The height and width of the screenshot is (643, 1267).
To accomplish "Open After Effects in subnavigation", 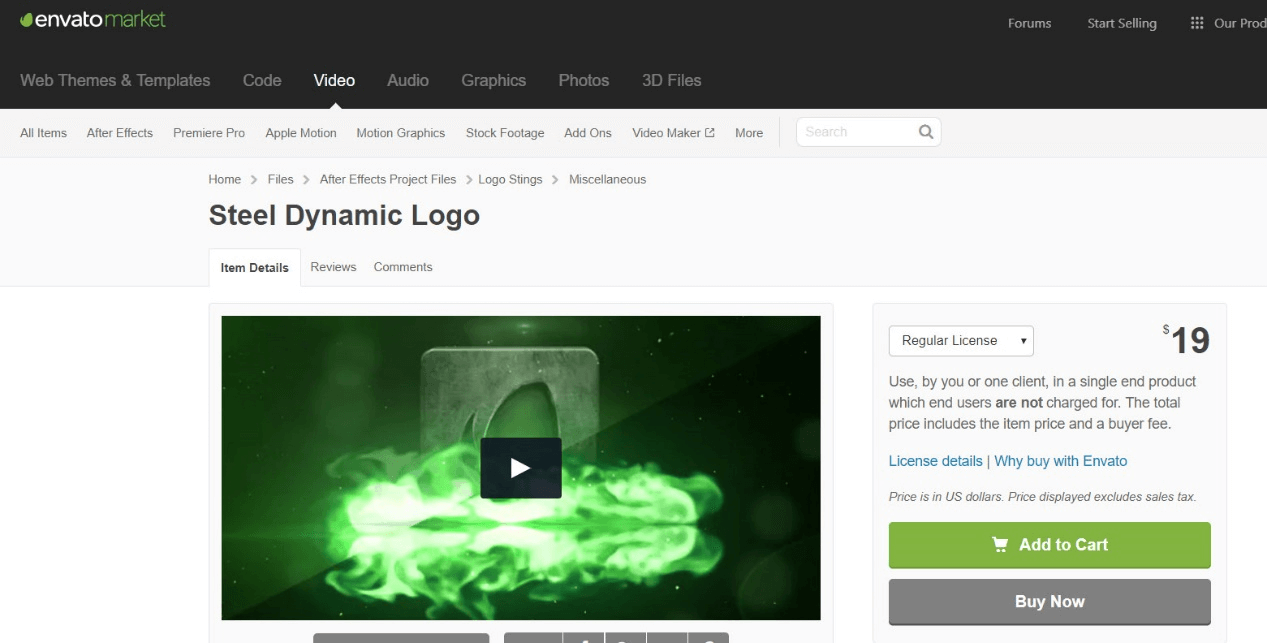I will [120, 133].
